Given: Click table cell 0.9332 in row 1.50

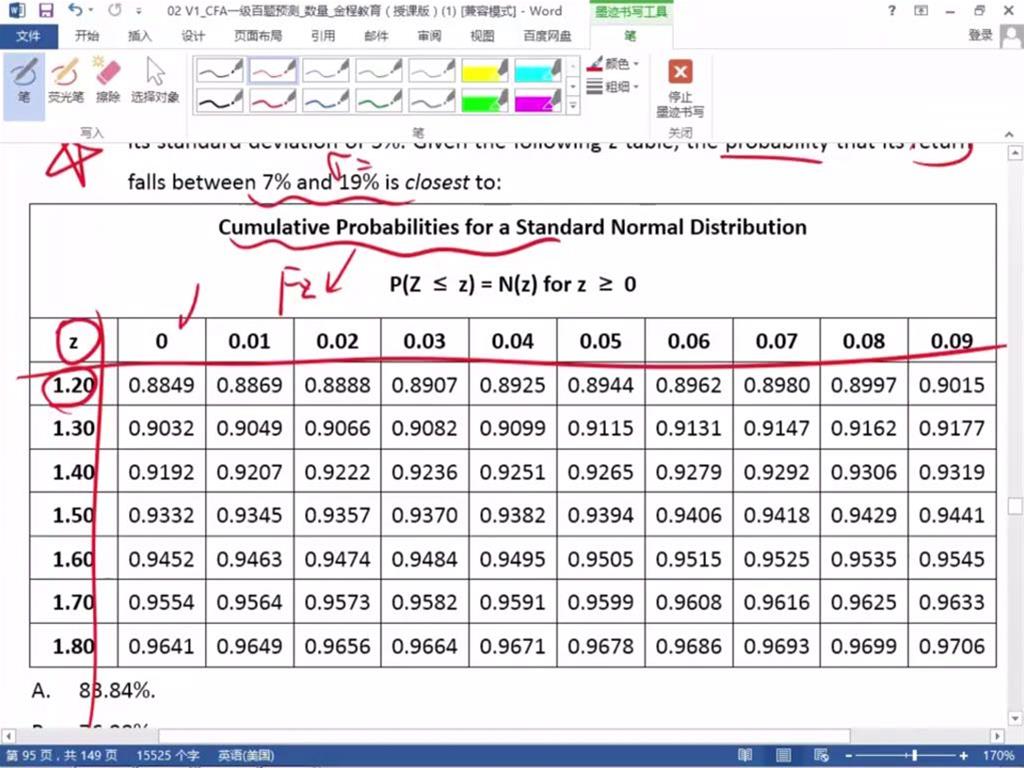Looking at the screenshot, I should coord(161,515).
